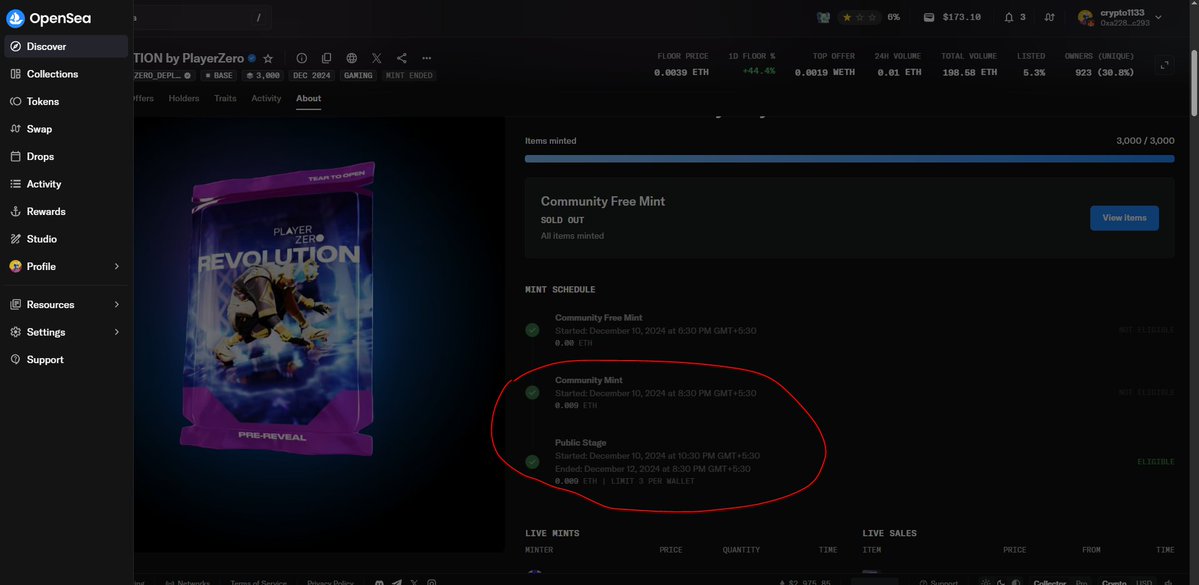Click the collection info icon
Image resolution: width=1199 pixels, height=585 pixels.
point(301,58)
